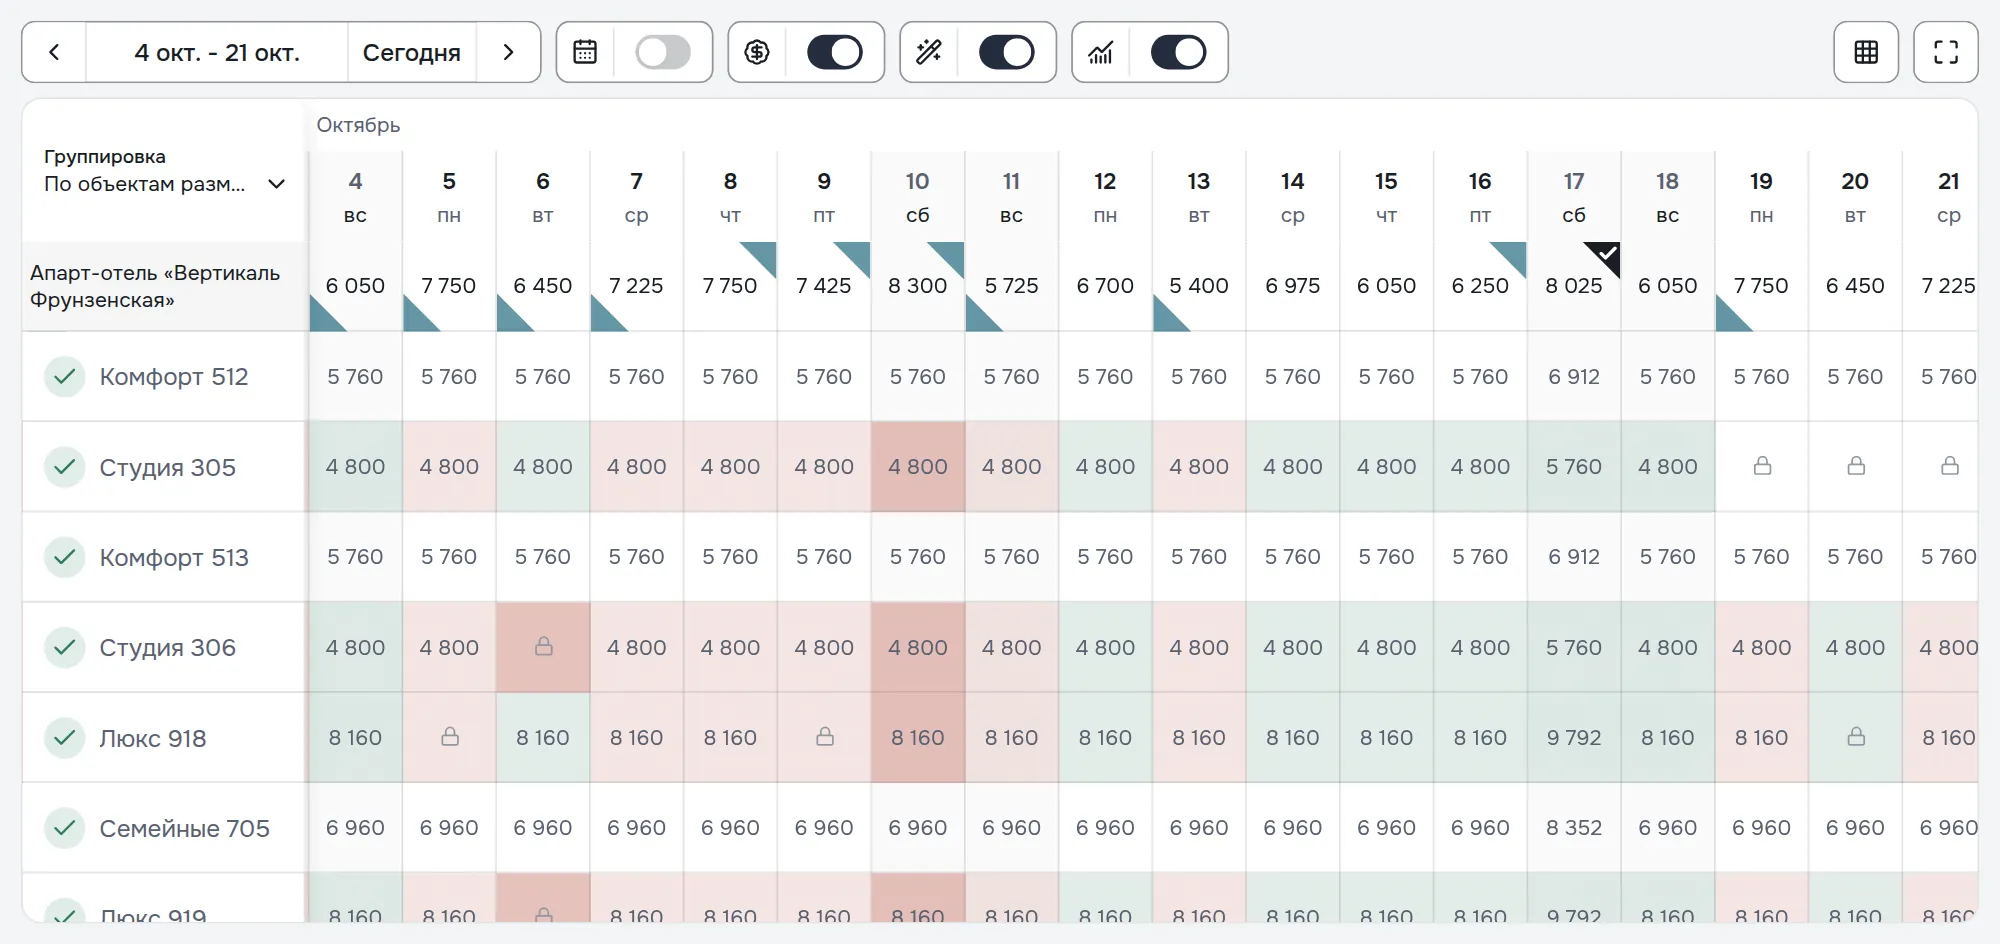The height and width of the screenshot is (944, 2000).
Task: Click the magic wand icon
Action: 929,52
